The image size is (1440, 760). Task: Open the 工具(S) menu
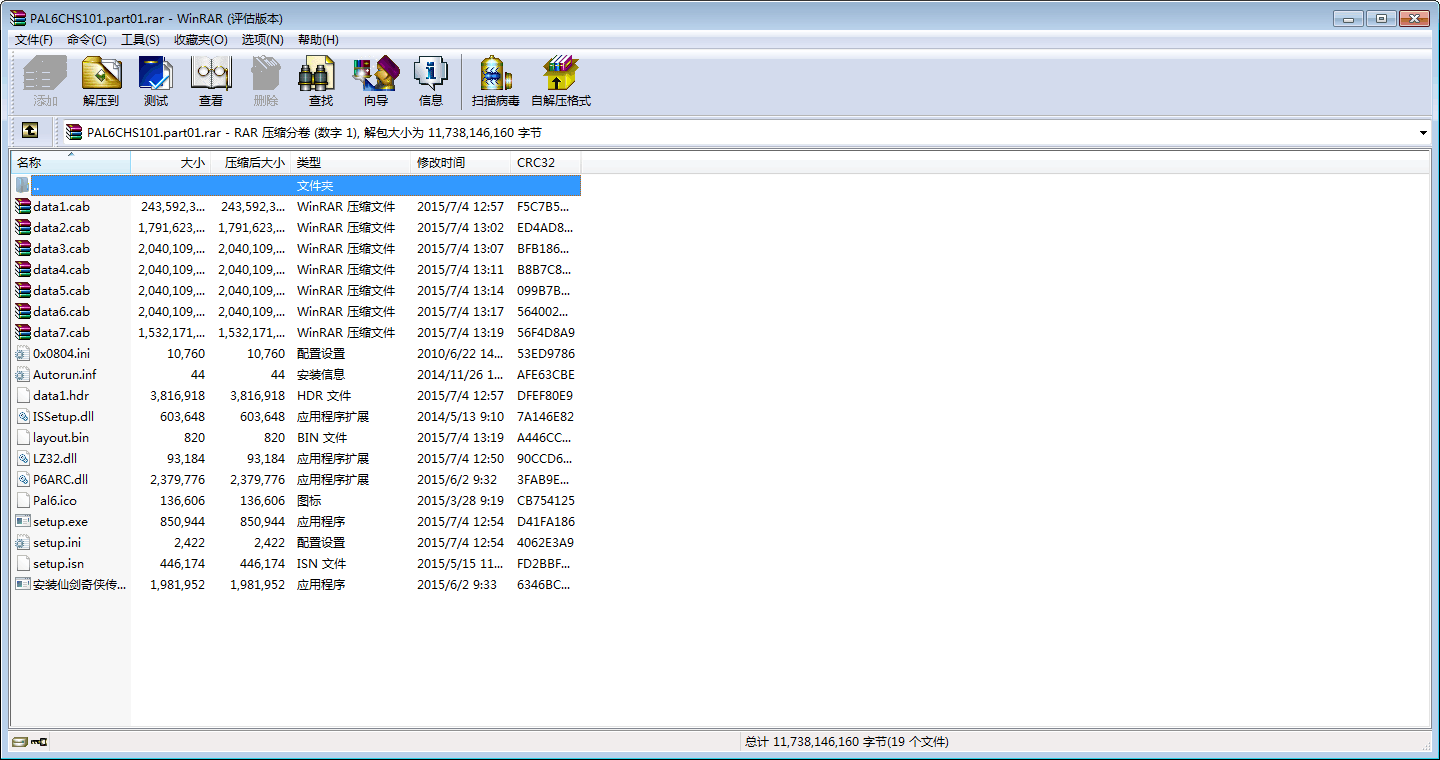(x=140, y=40)
